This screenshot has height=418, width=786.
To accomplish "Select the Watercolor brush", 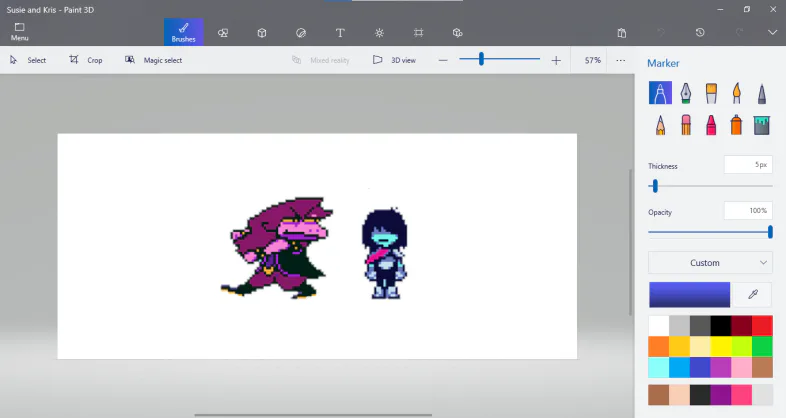I will pos(736,93).
